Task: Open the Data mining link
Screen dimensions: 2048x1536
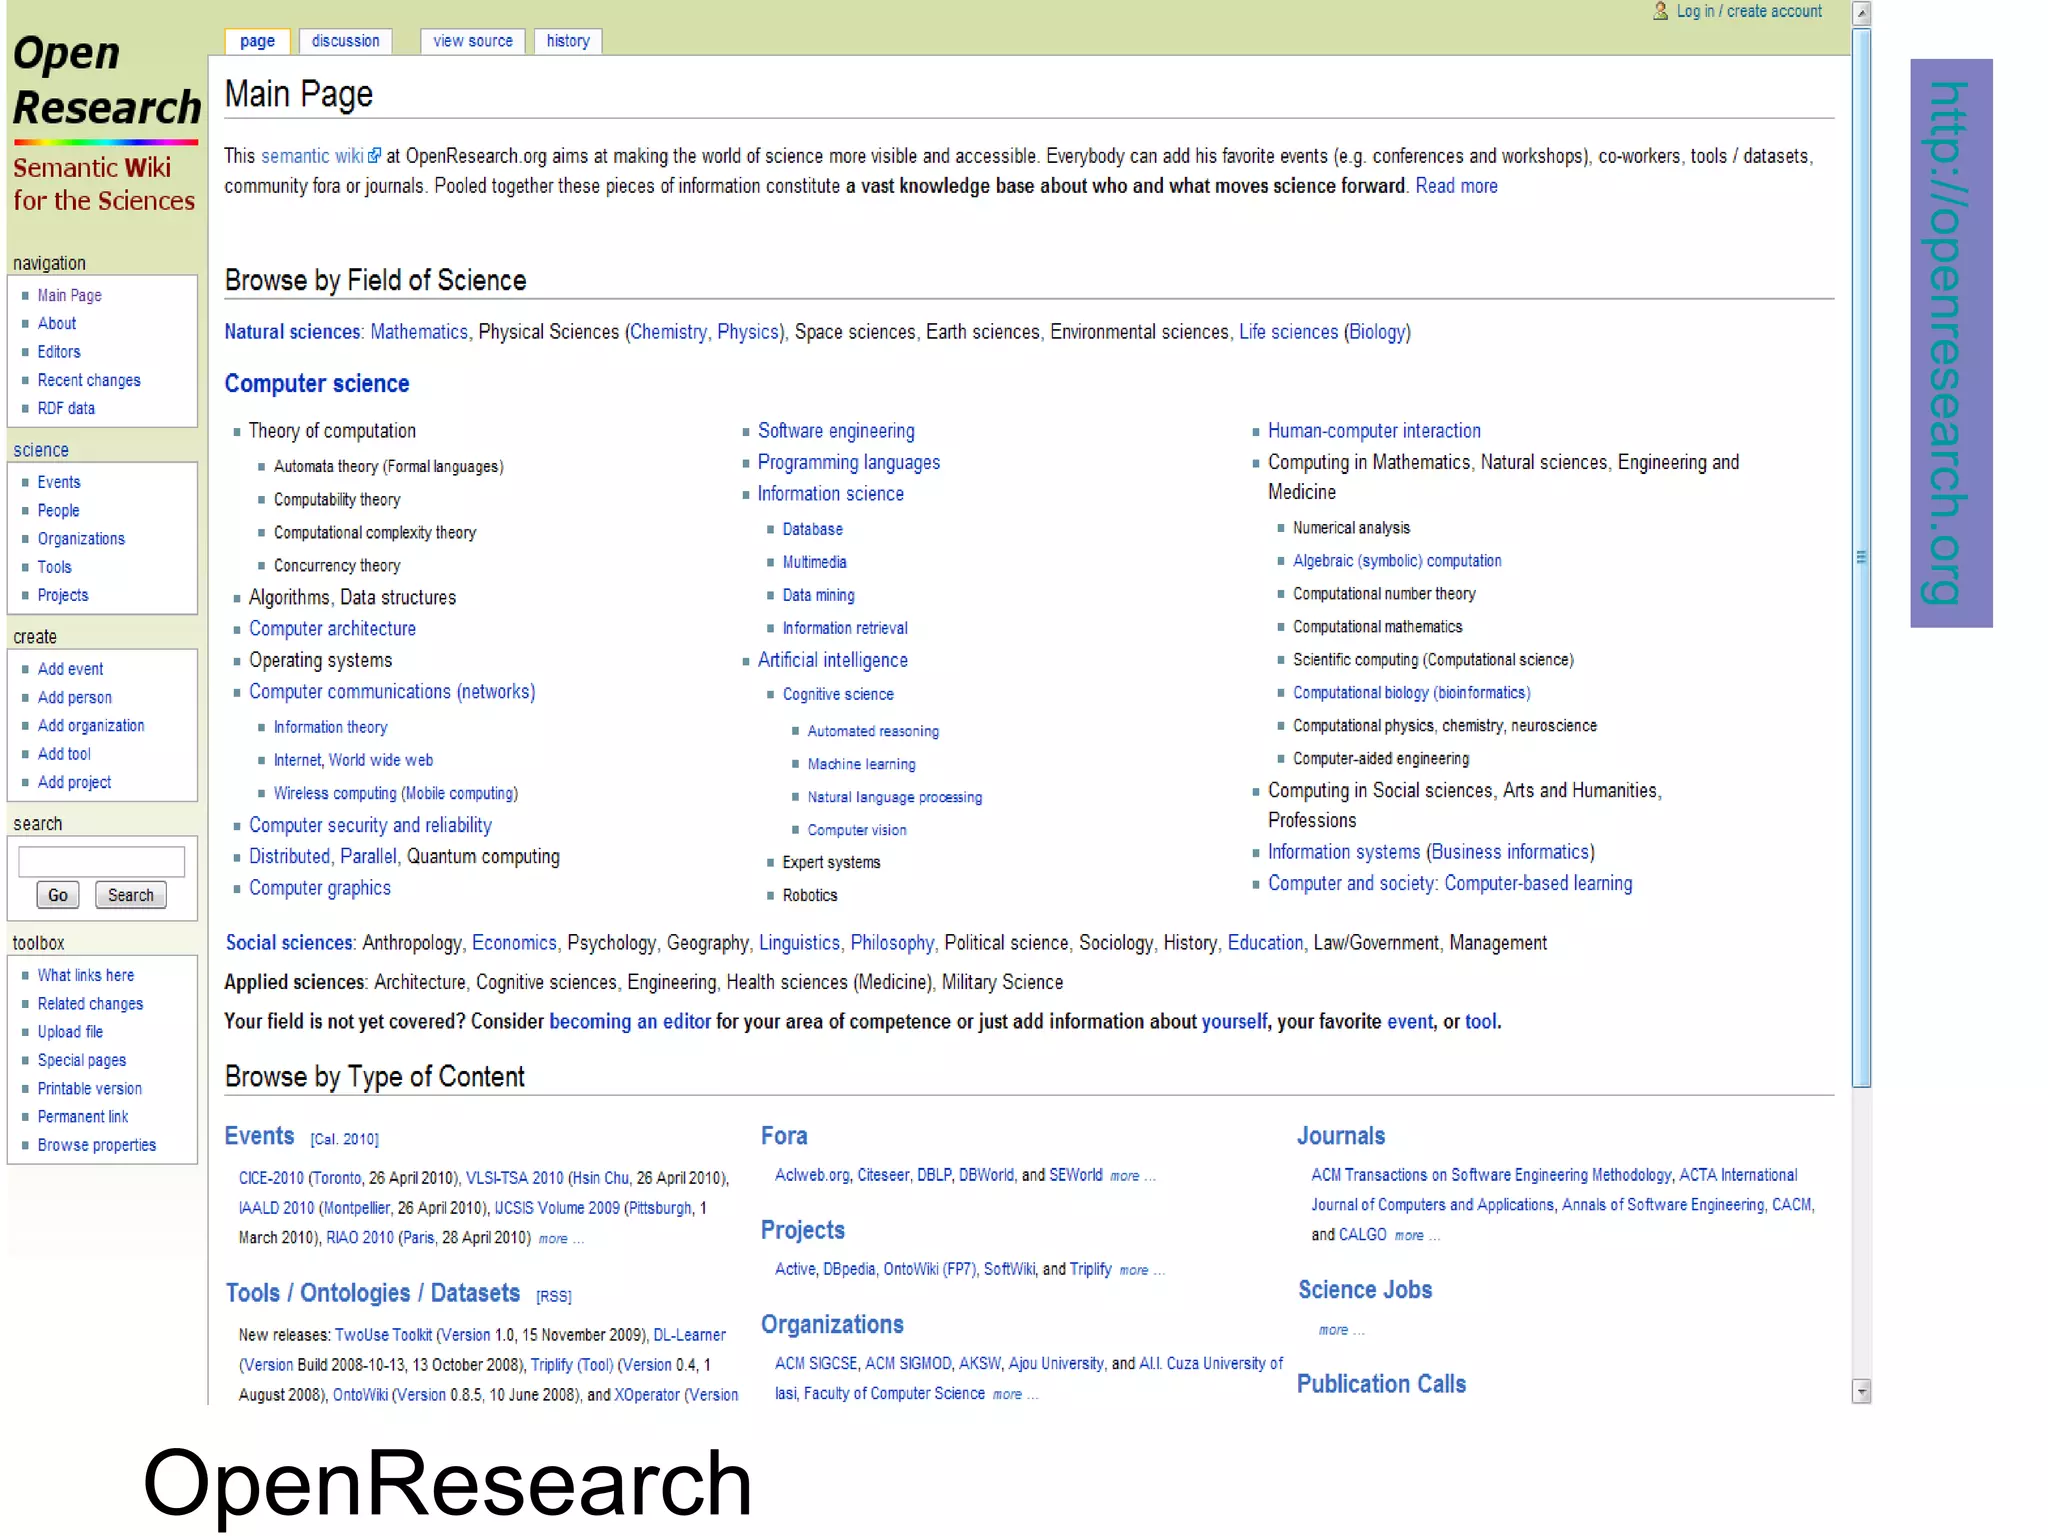Action: click(x=818, y=595)
